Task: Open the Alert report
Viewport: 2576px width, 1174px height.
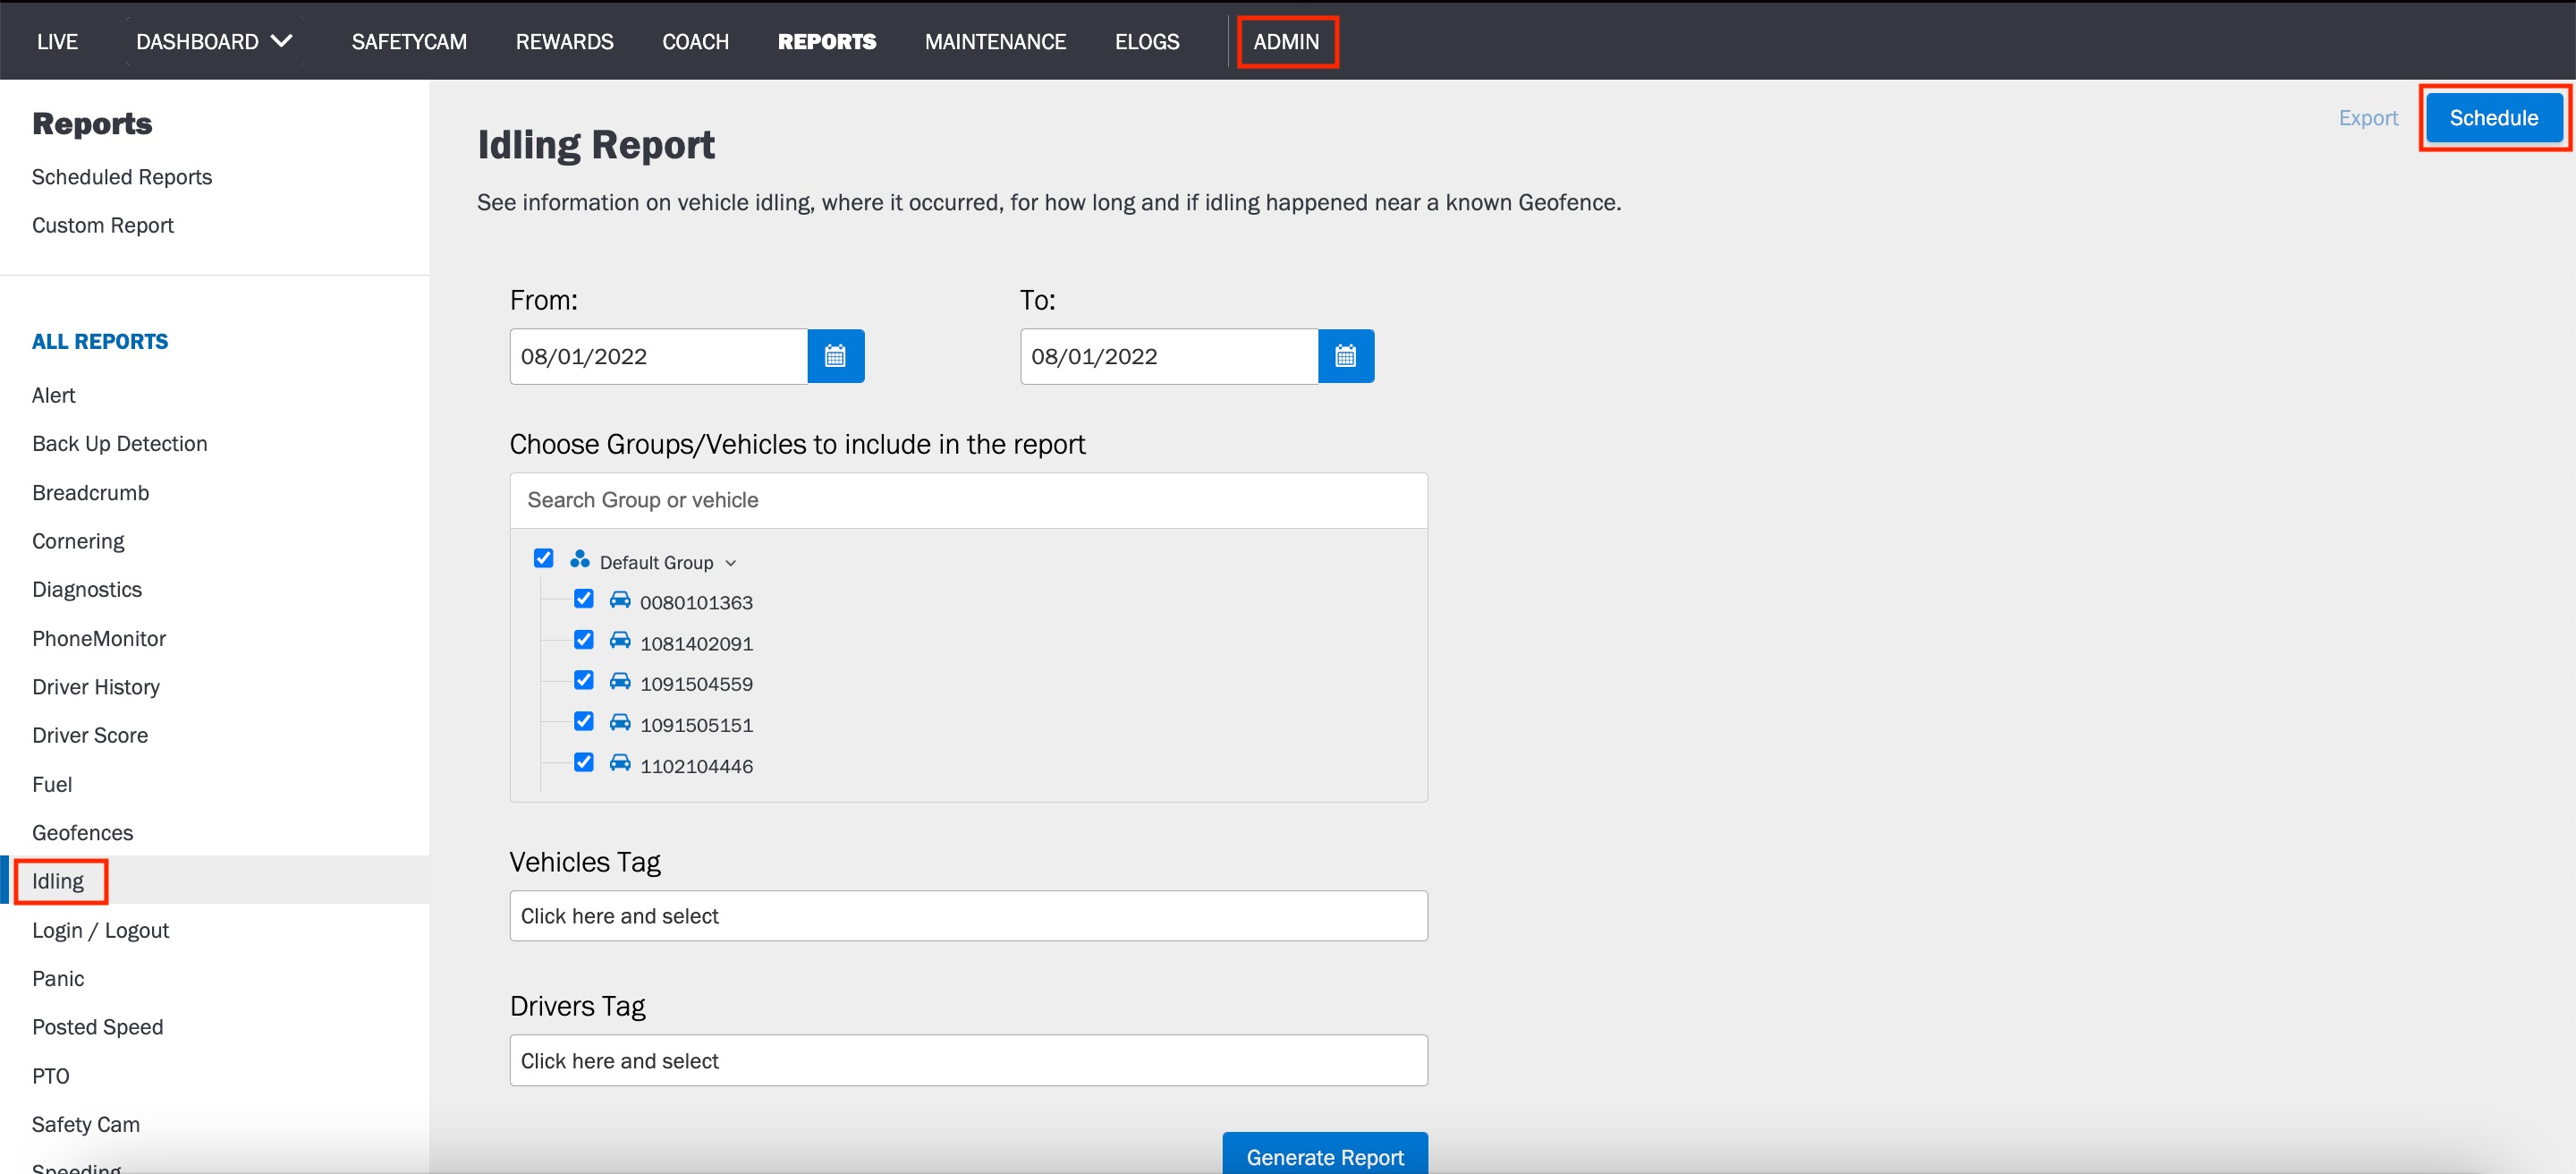Action: pyautogui.click(x=53, y=395)
